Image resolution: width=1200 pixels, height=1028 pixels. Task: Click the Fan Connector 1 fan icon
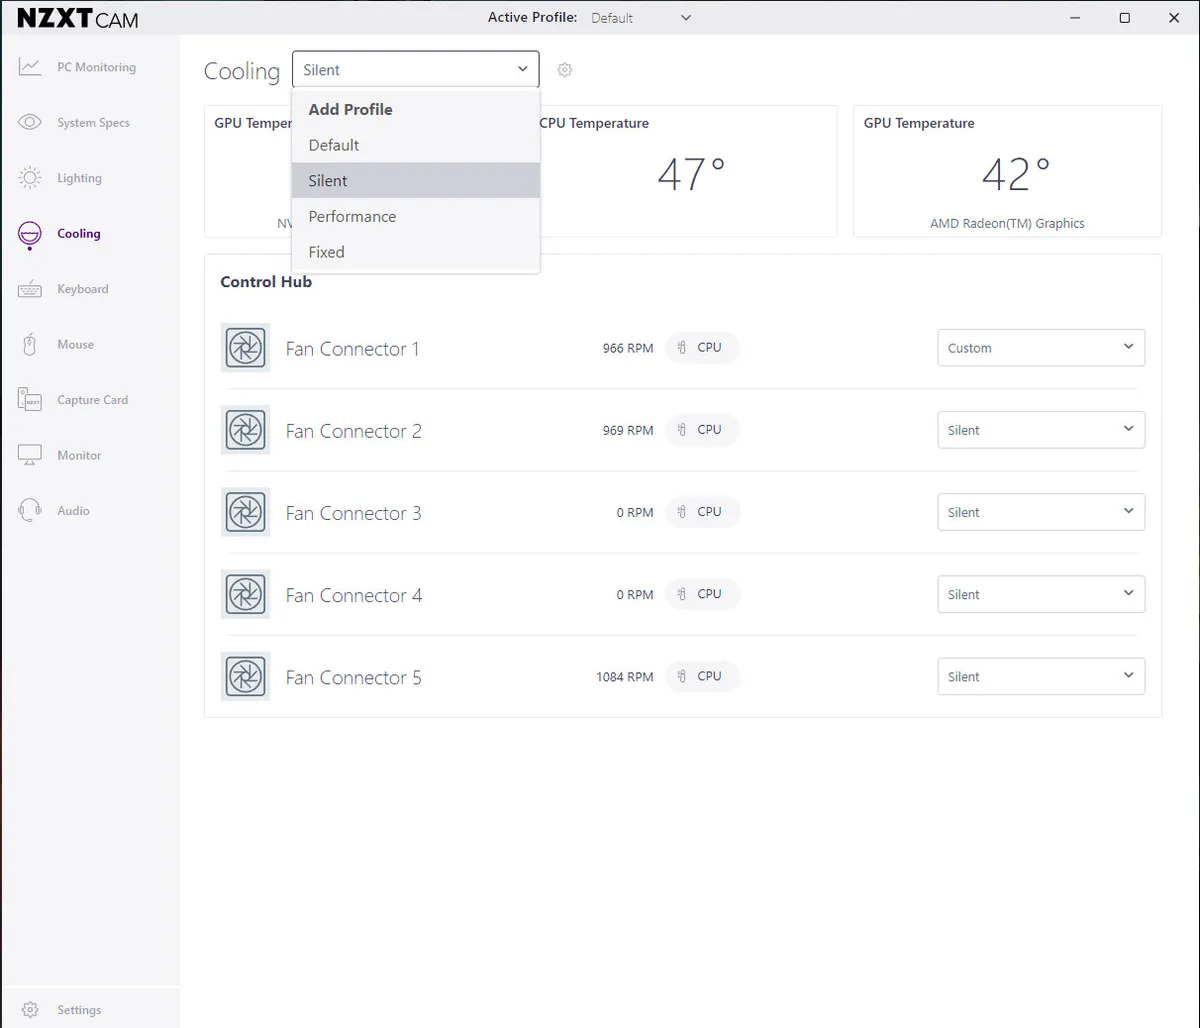[x=245, y=348]
